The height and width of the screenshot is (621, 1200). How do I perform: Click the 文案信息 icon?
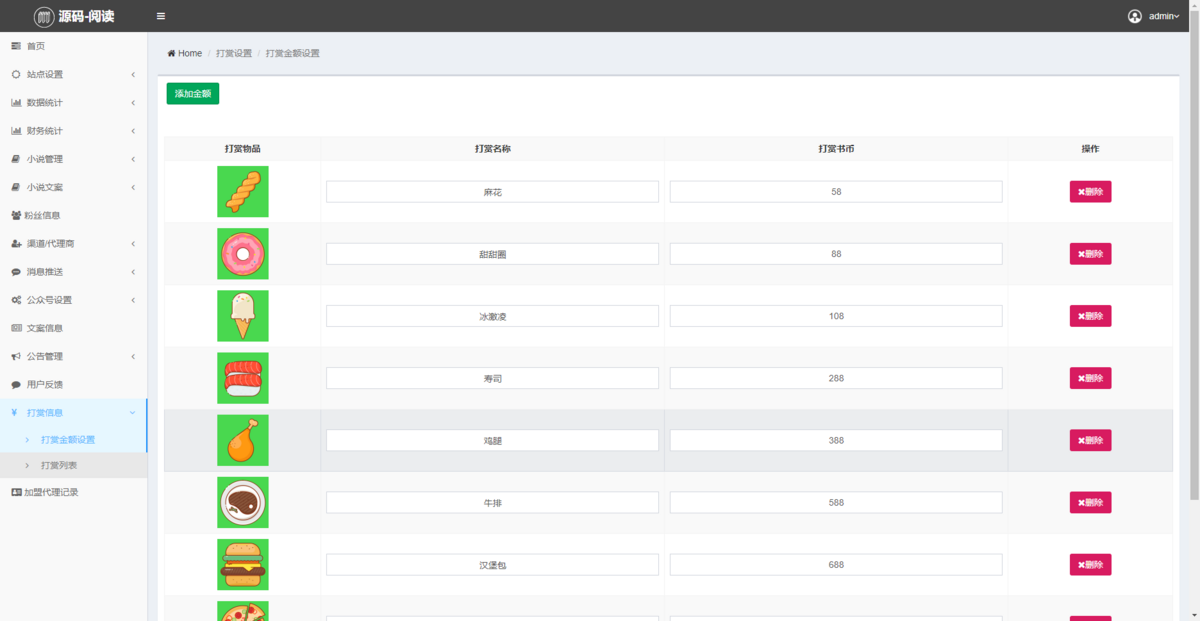click(x=16, y=328)
